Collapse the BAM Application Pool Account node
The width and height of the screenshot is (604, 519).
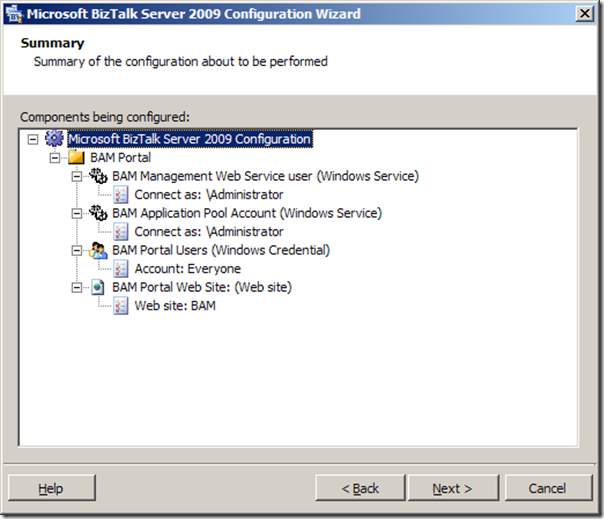[x=77, y=214]
